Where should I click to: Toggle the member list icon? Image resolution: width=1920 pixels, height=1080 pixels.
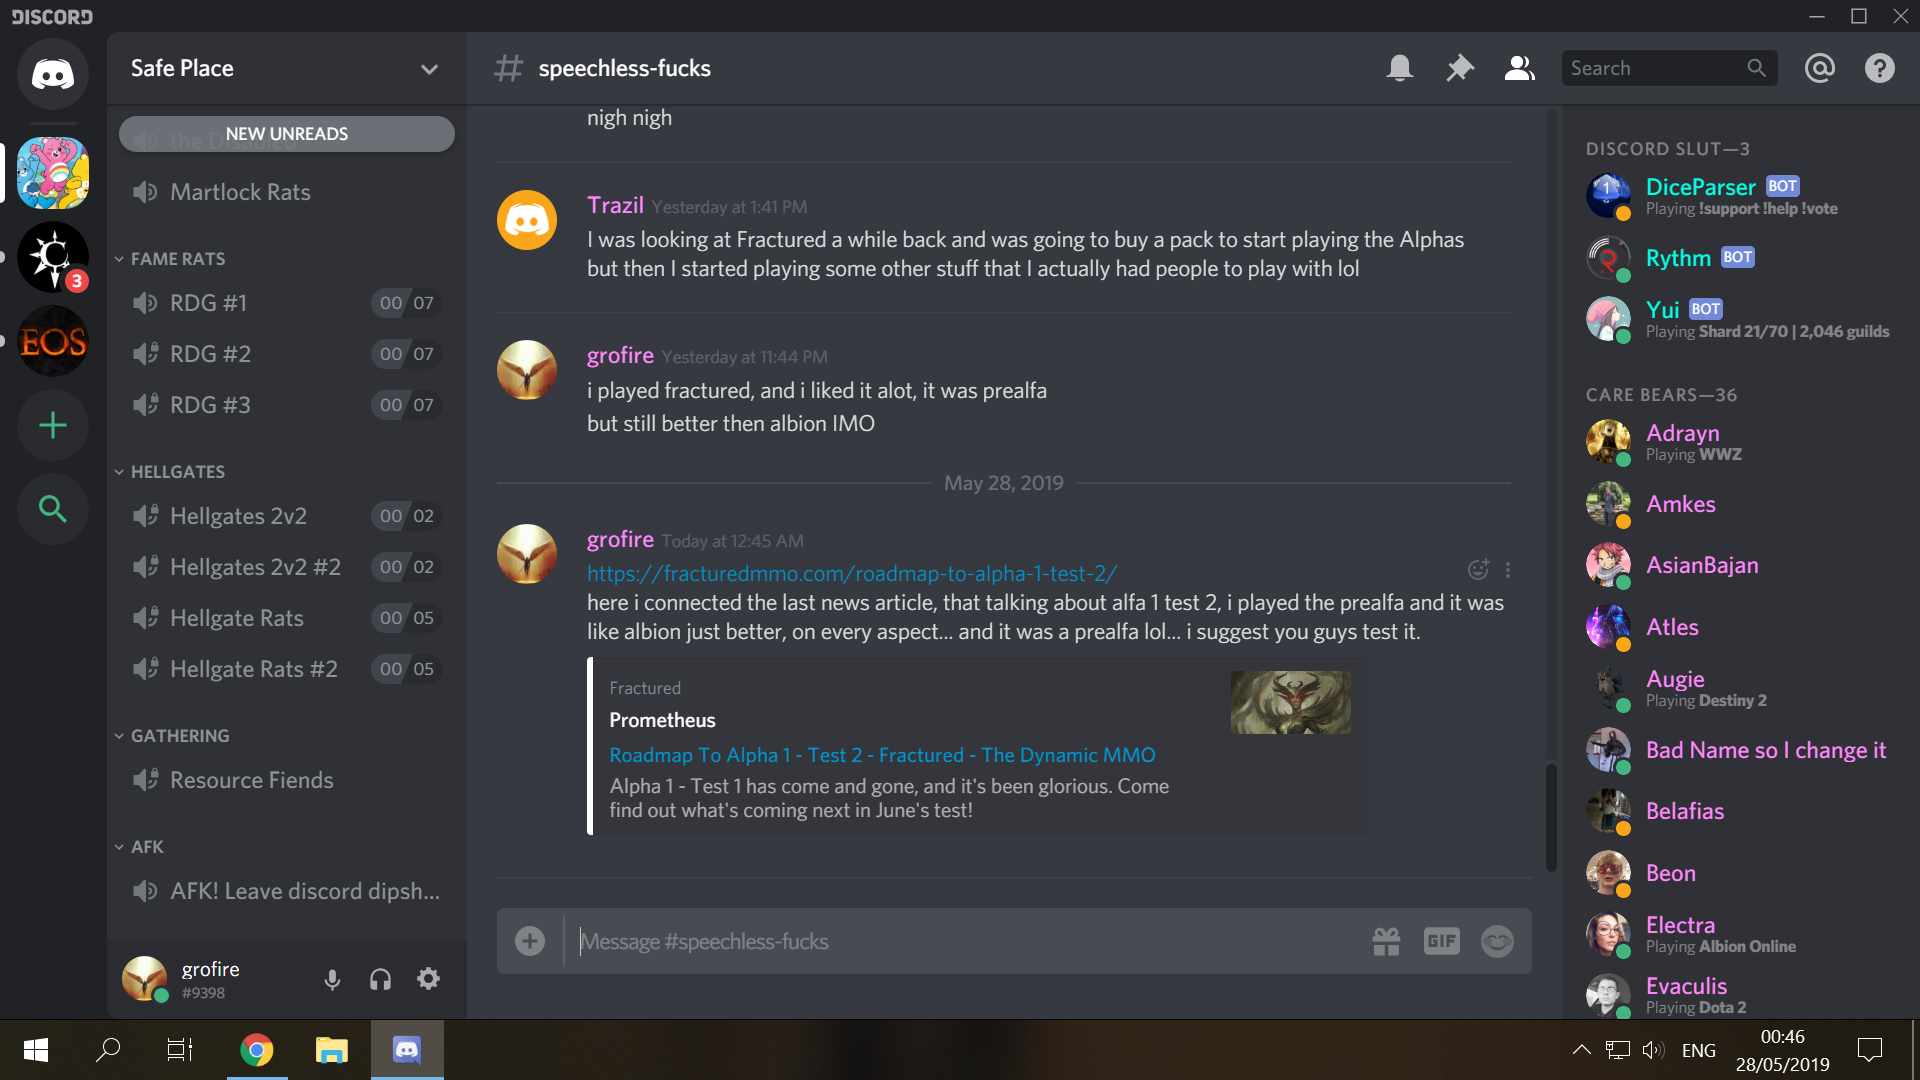1519,68
